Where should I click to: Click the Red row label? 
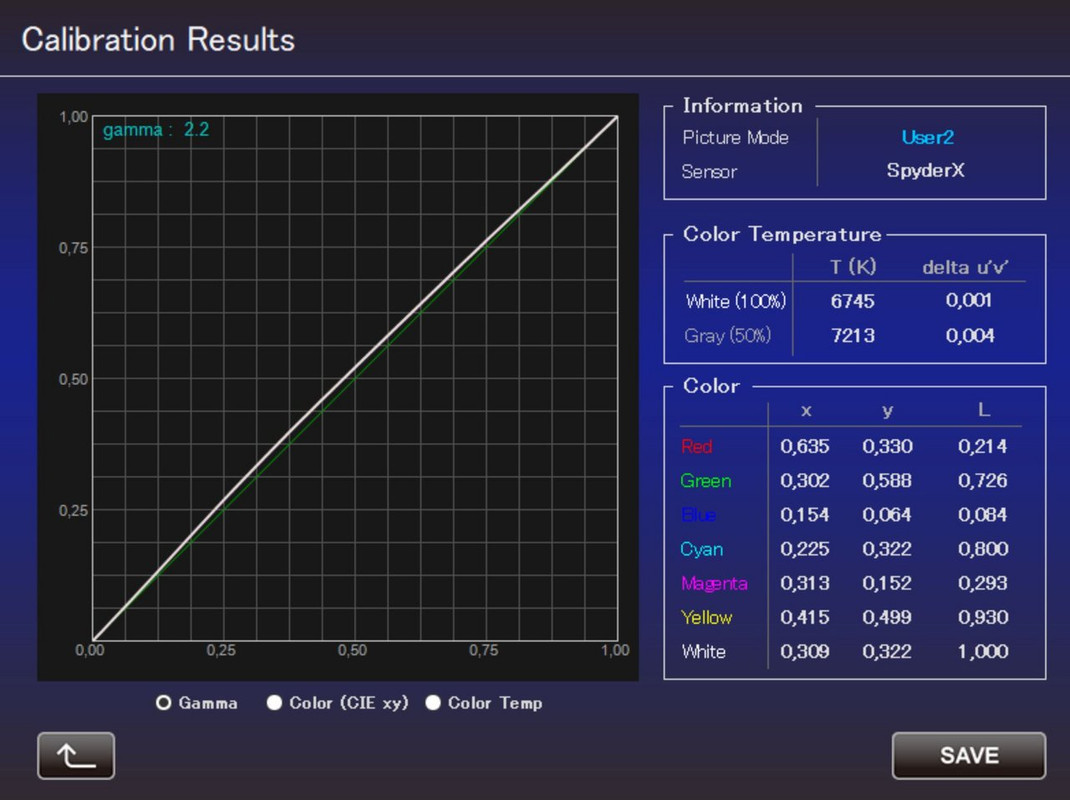(697, 446)
